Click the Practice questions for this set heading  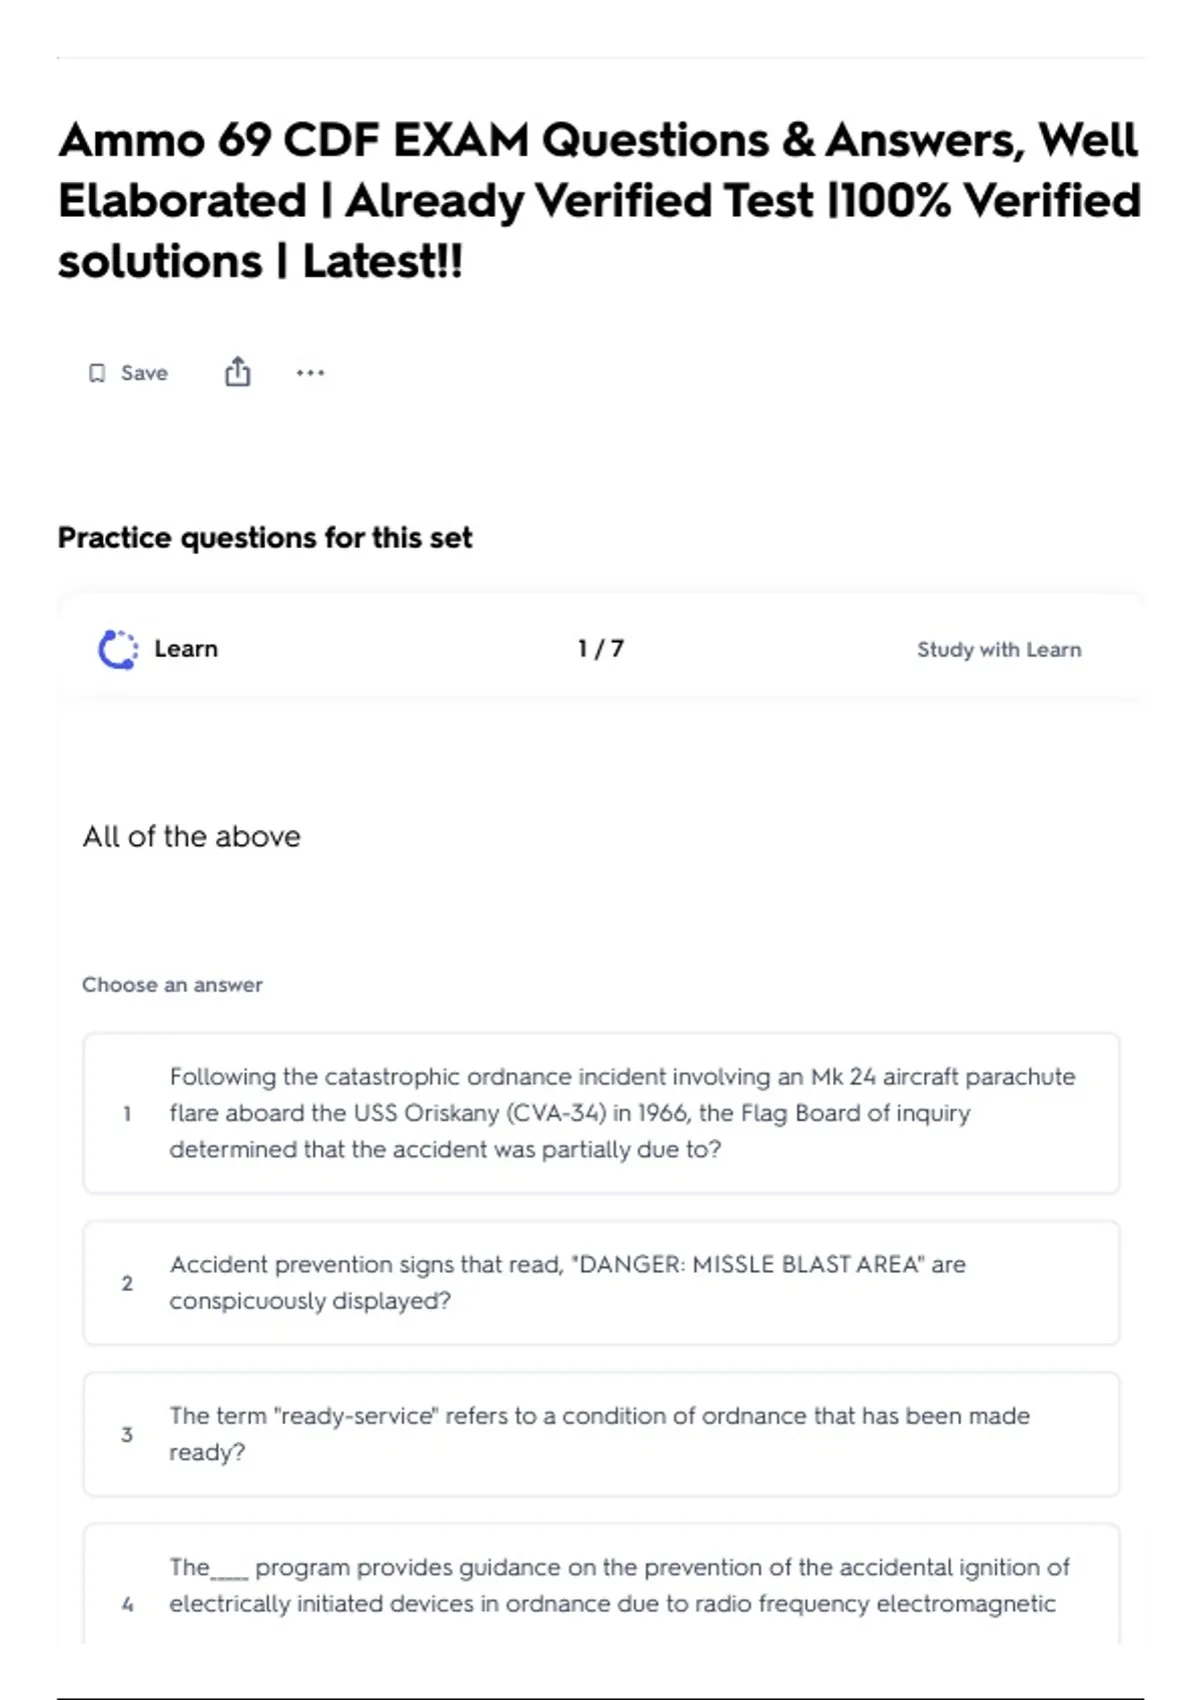coord(265,538)
